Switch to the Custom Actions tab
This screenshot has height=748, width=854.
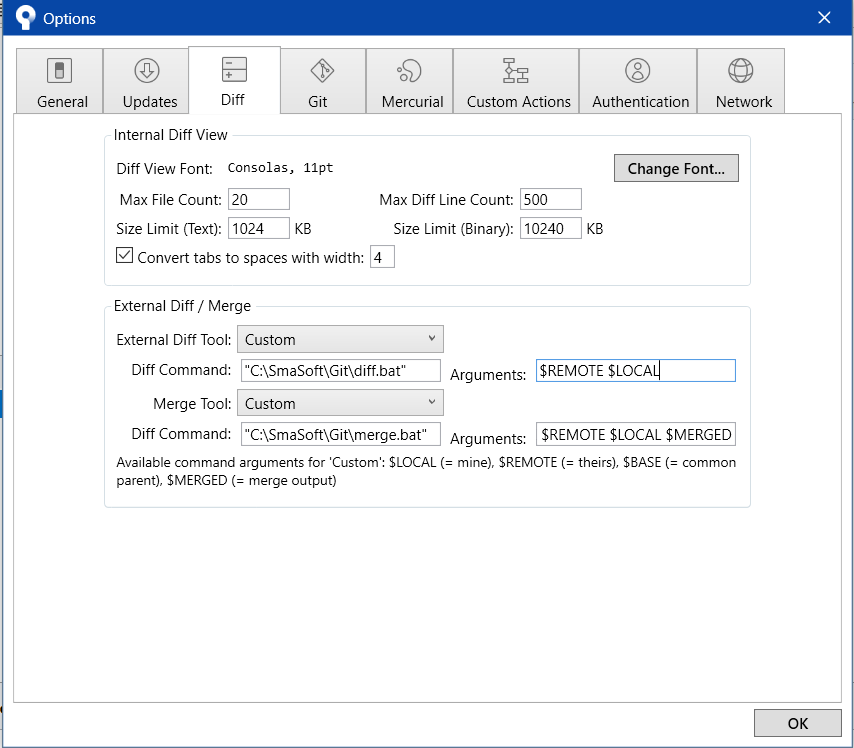[x=516, y=81]
